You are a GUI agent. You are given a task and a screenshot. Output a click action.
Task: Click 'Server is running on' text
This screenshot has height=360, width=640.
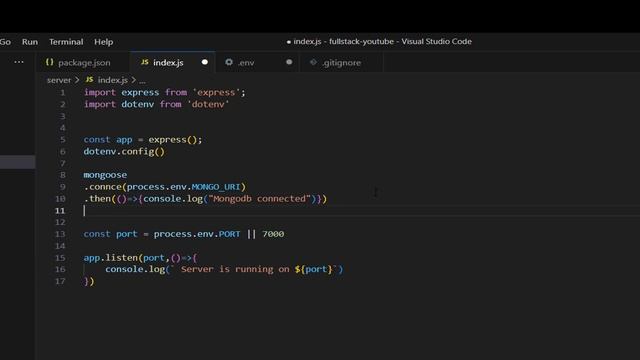[235, 269]
